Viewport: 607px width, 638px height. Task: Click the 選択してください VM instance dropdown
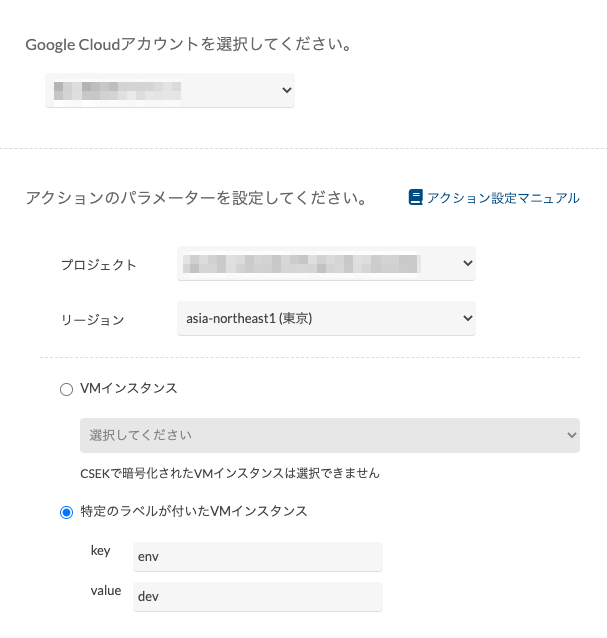pyautogui.click(x=330, y=435)
